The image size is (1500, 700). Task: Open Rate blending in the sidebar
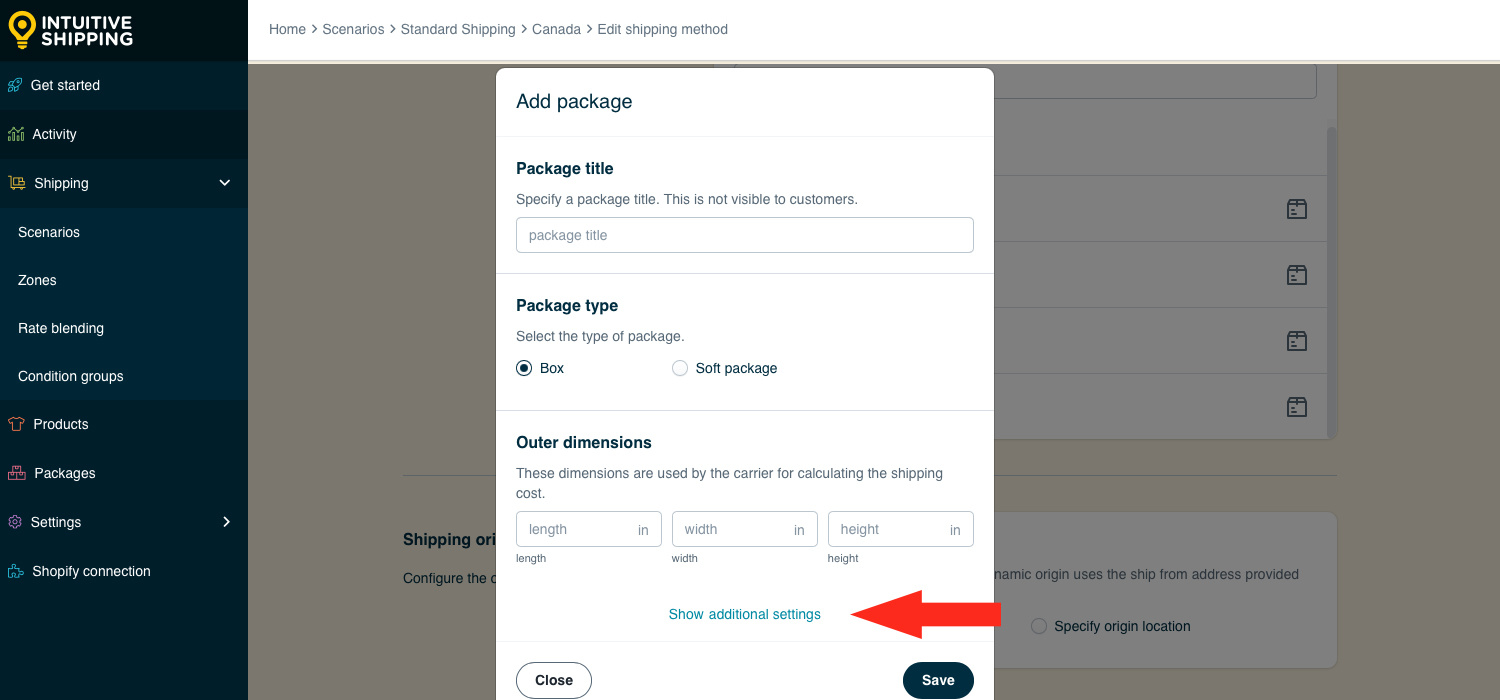click(61, 328)
